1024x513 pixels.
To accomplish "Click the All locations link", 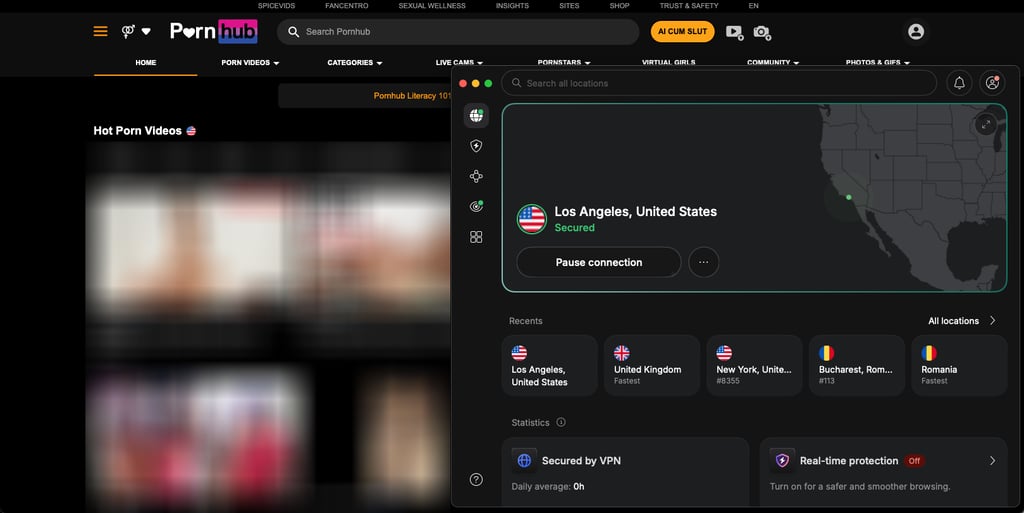I will [953, 320].
